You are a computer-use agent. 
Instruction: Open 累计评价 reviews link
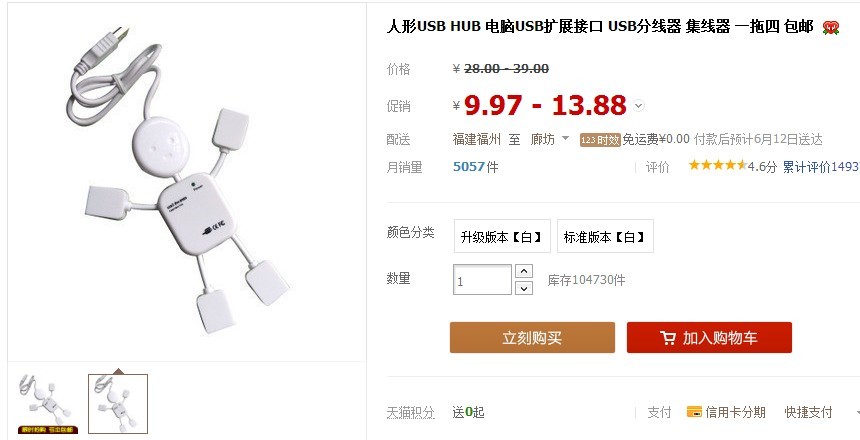(x=821, y=167)
